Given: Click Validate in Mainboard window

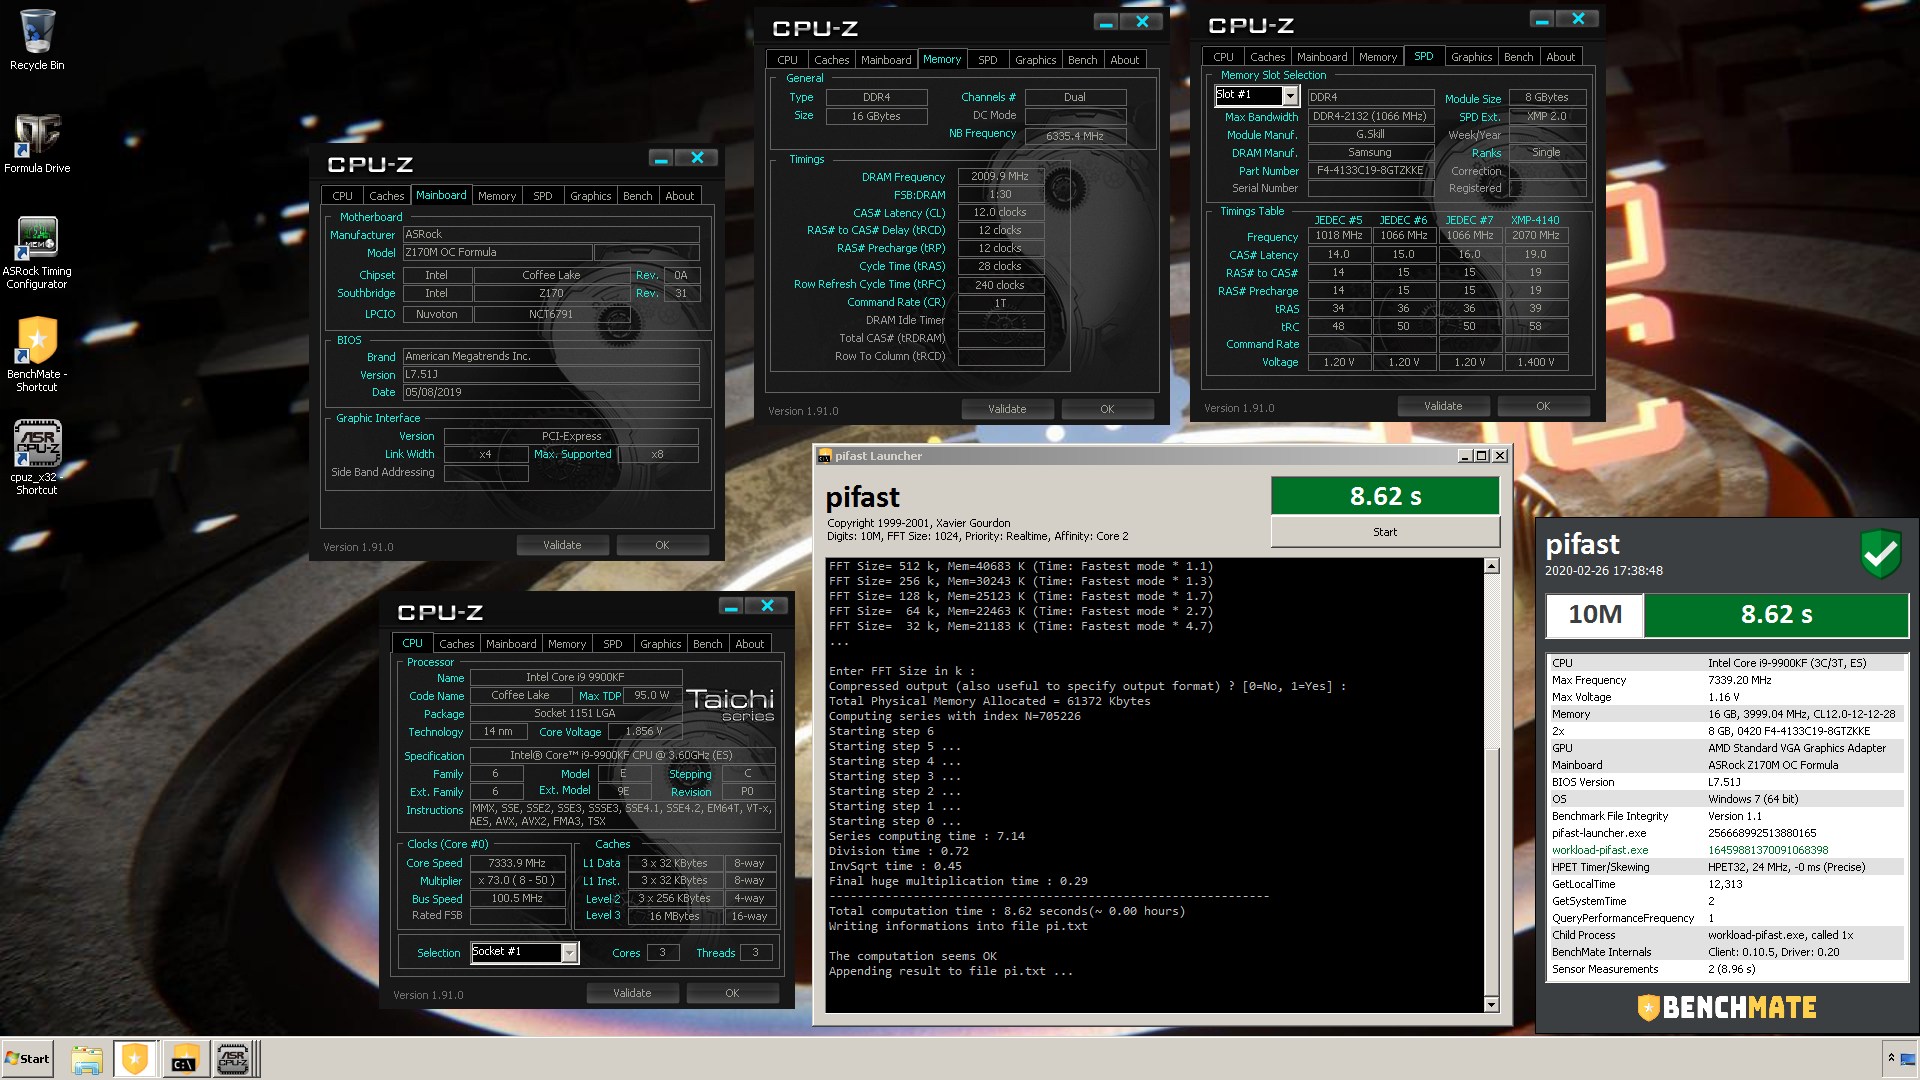Looking at the screenshot, I should (x=562, y=545).
